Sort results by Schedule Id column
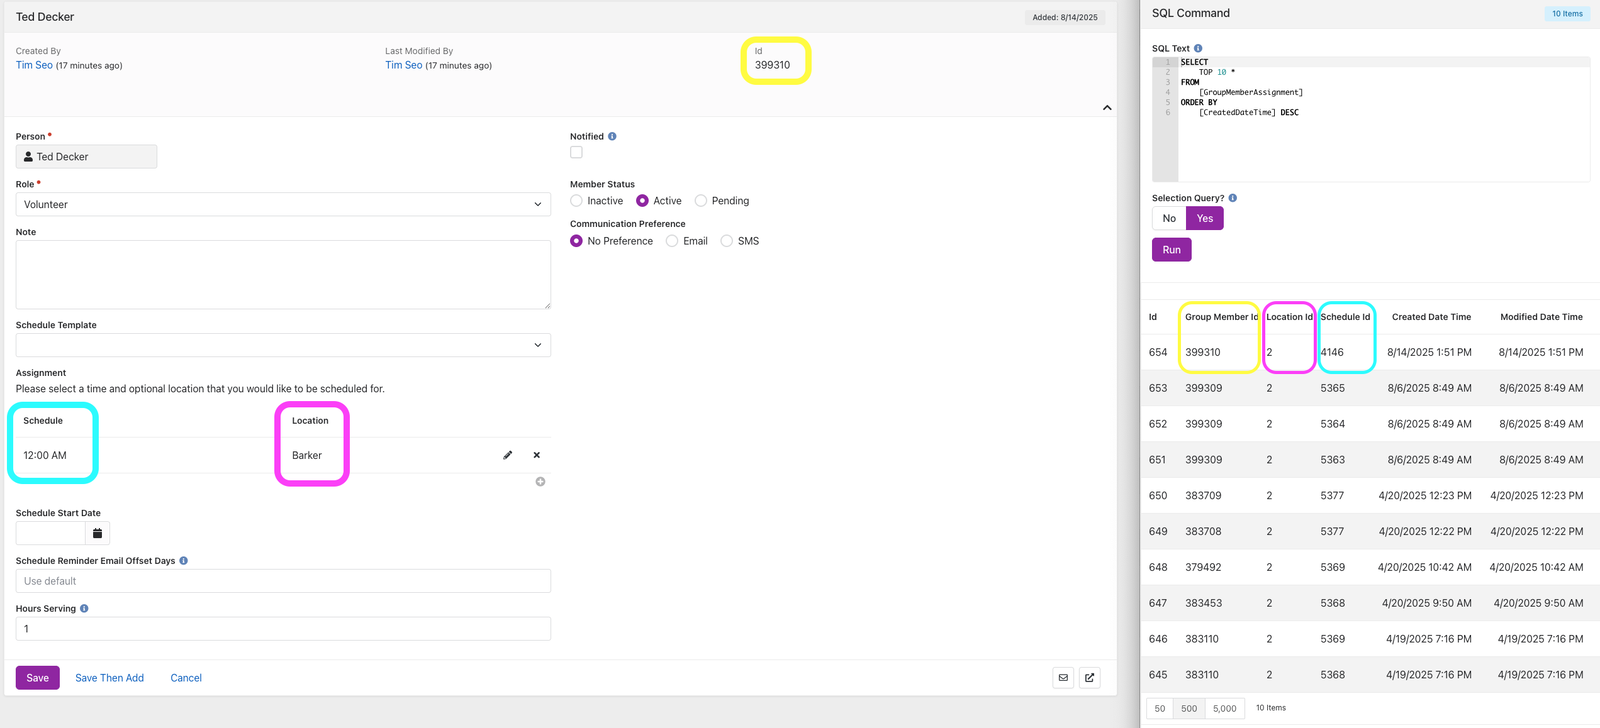The height and width of the screenshot is (728, 1600). 1345,317
